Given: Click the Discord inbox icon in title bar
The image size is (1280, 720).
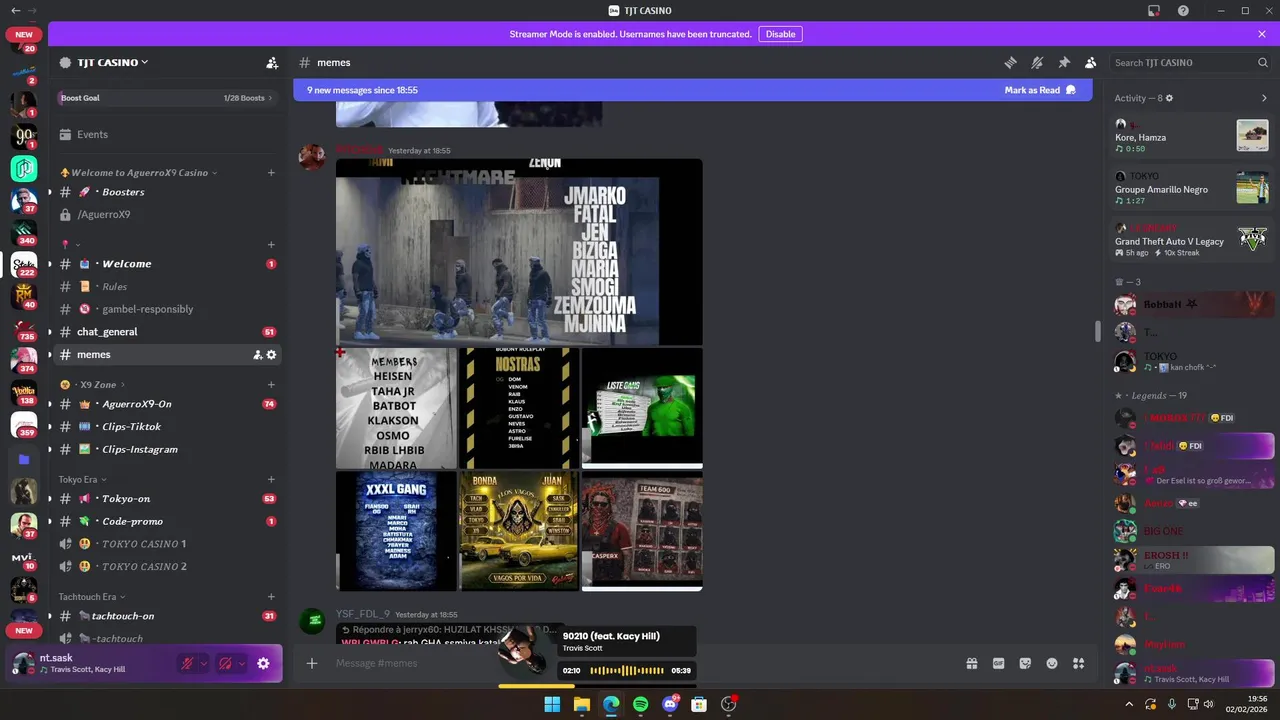Looking at the screenshot, I should (x=1153, y=11).
